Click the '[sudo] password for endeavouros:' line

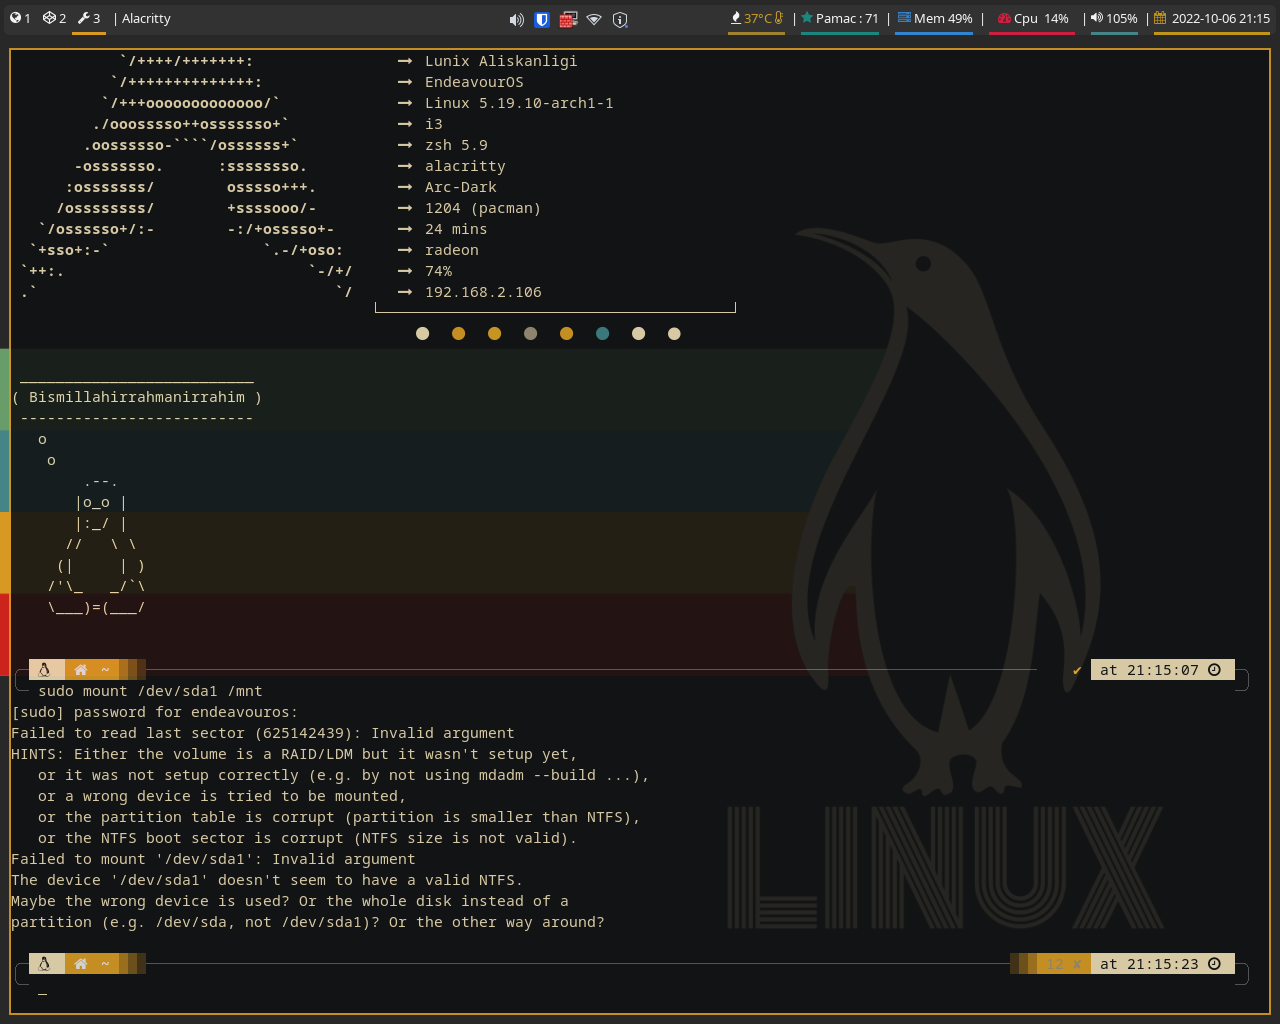(155, 712)
